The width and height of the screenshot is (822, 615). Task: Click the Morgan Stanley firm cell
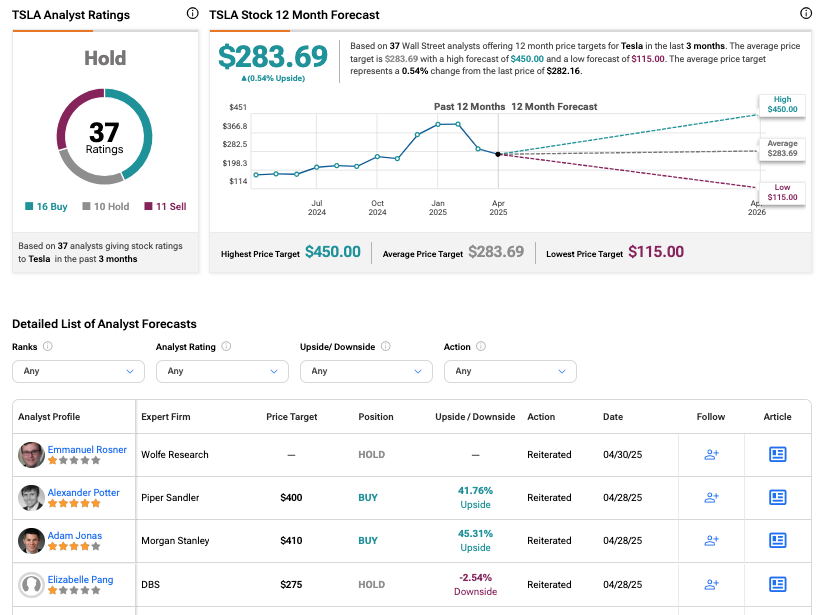pyautogui.click(x=175, y=541)
